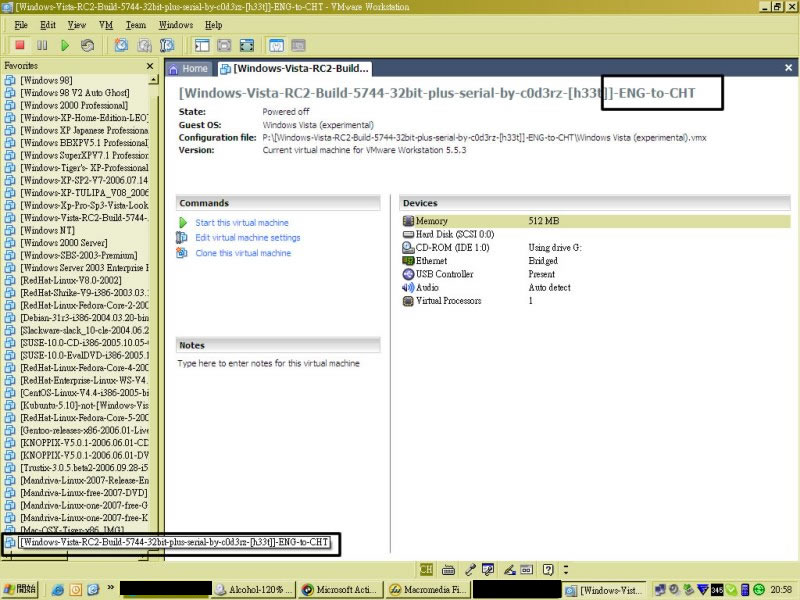Switch to Console view toolbar icon

pyautogui.click(x=298, y=45)
